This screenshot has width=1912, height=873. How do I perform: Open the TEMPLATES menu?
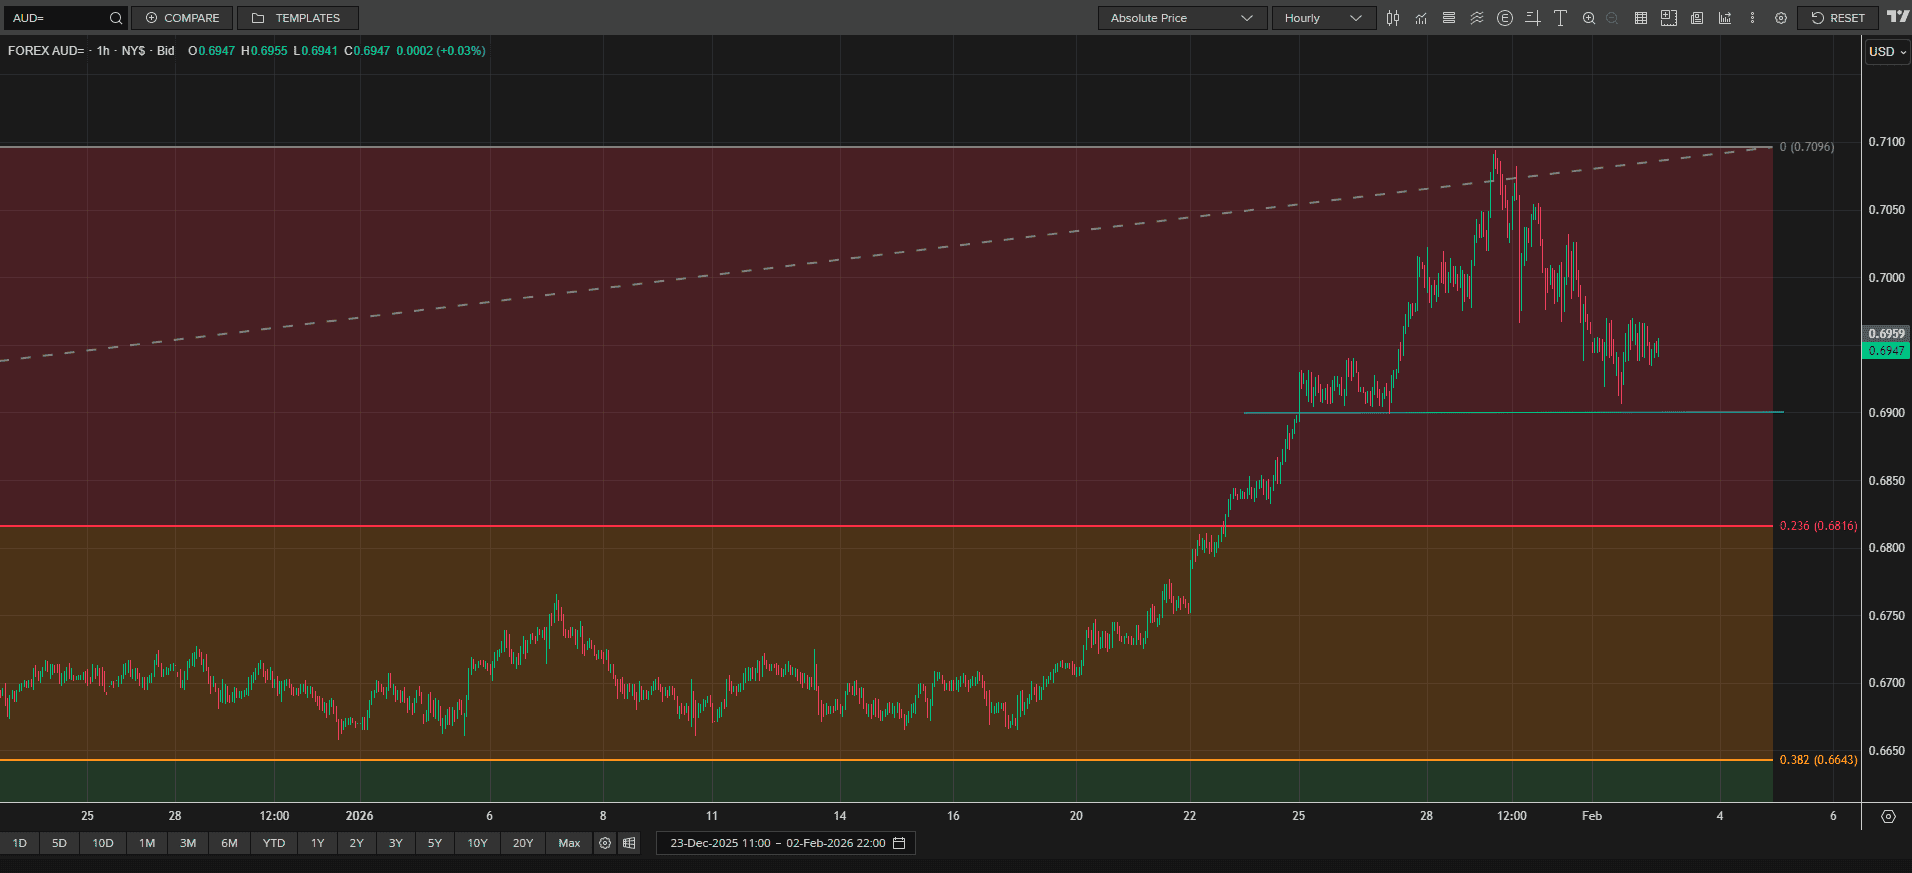pos(297,18)
